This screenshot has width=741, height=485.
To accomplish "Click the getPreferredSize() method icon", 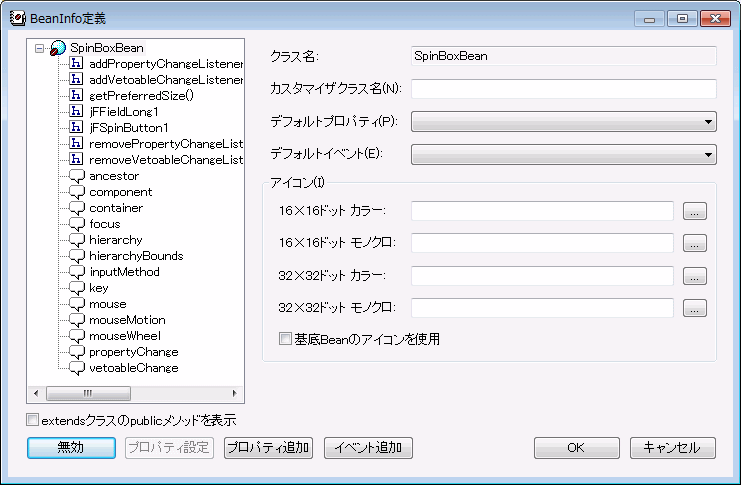I will coord(76,95).
